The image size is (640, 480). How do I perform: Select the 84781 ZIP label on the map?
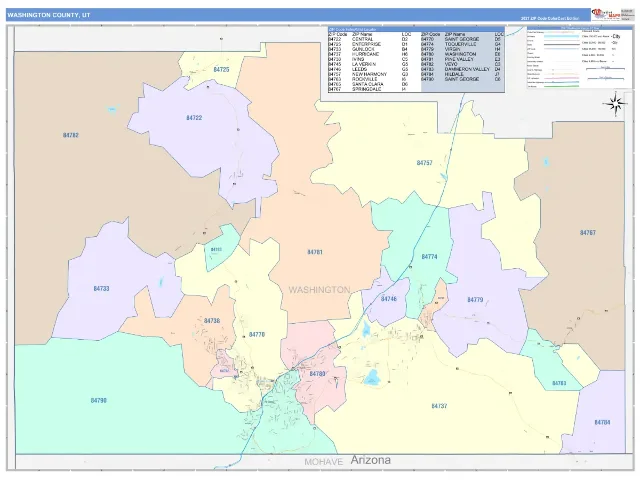315,252
